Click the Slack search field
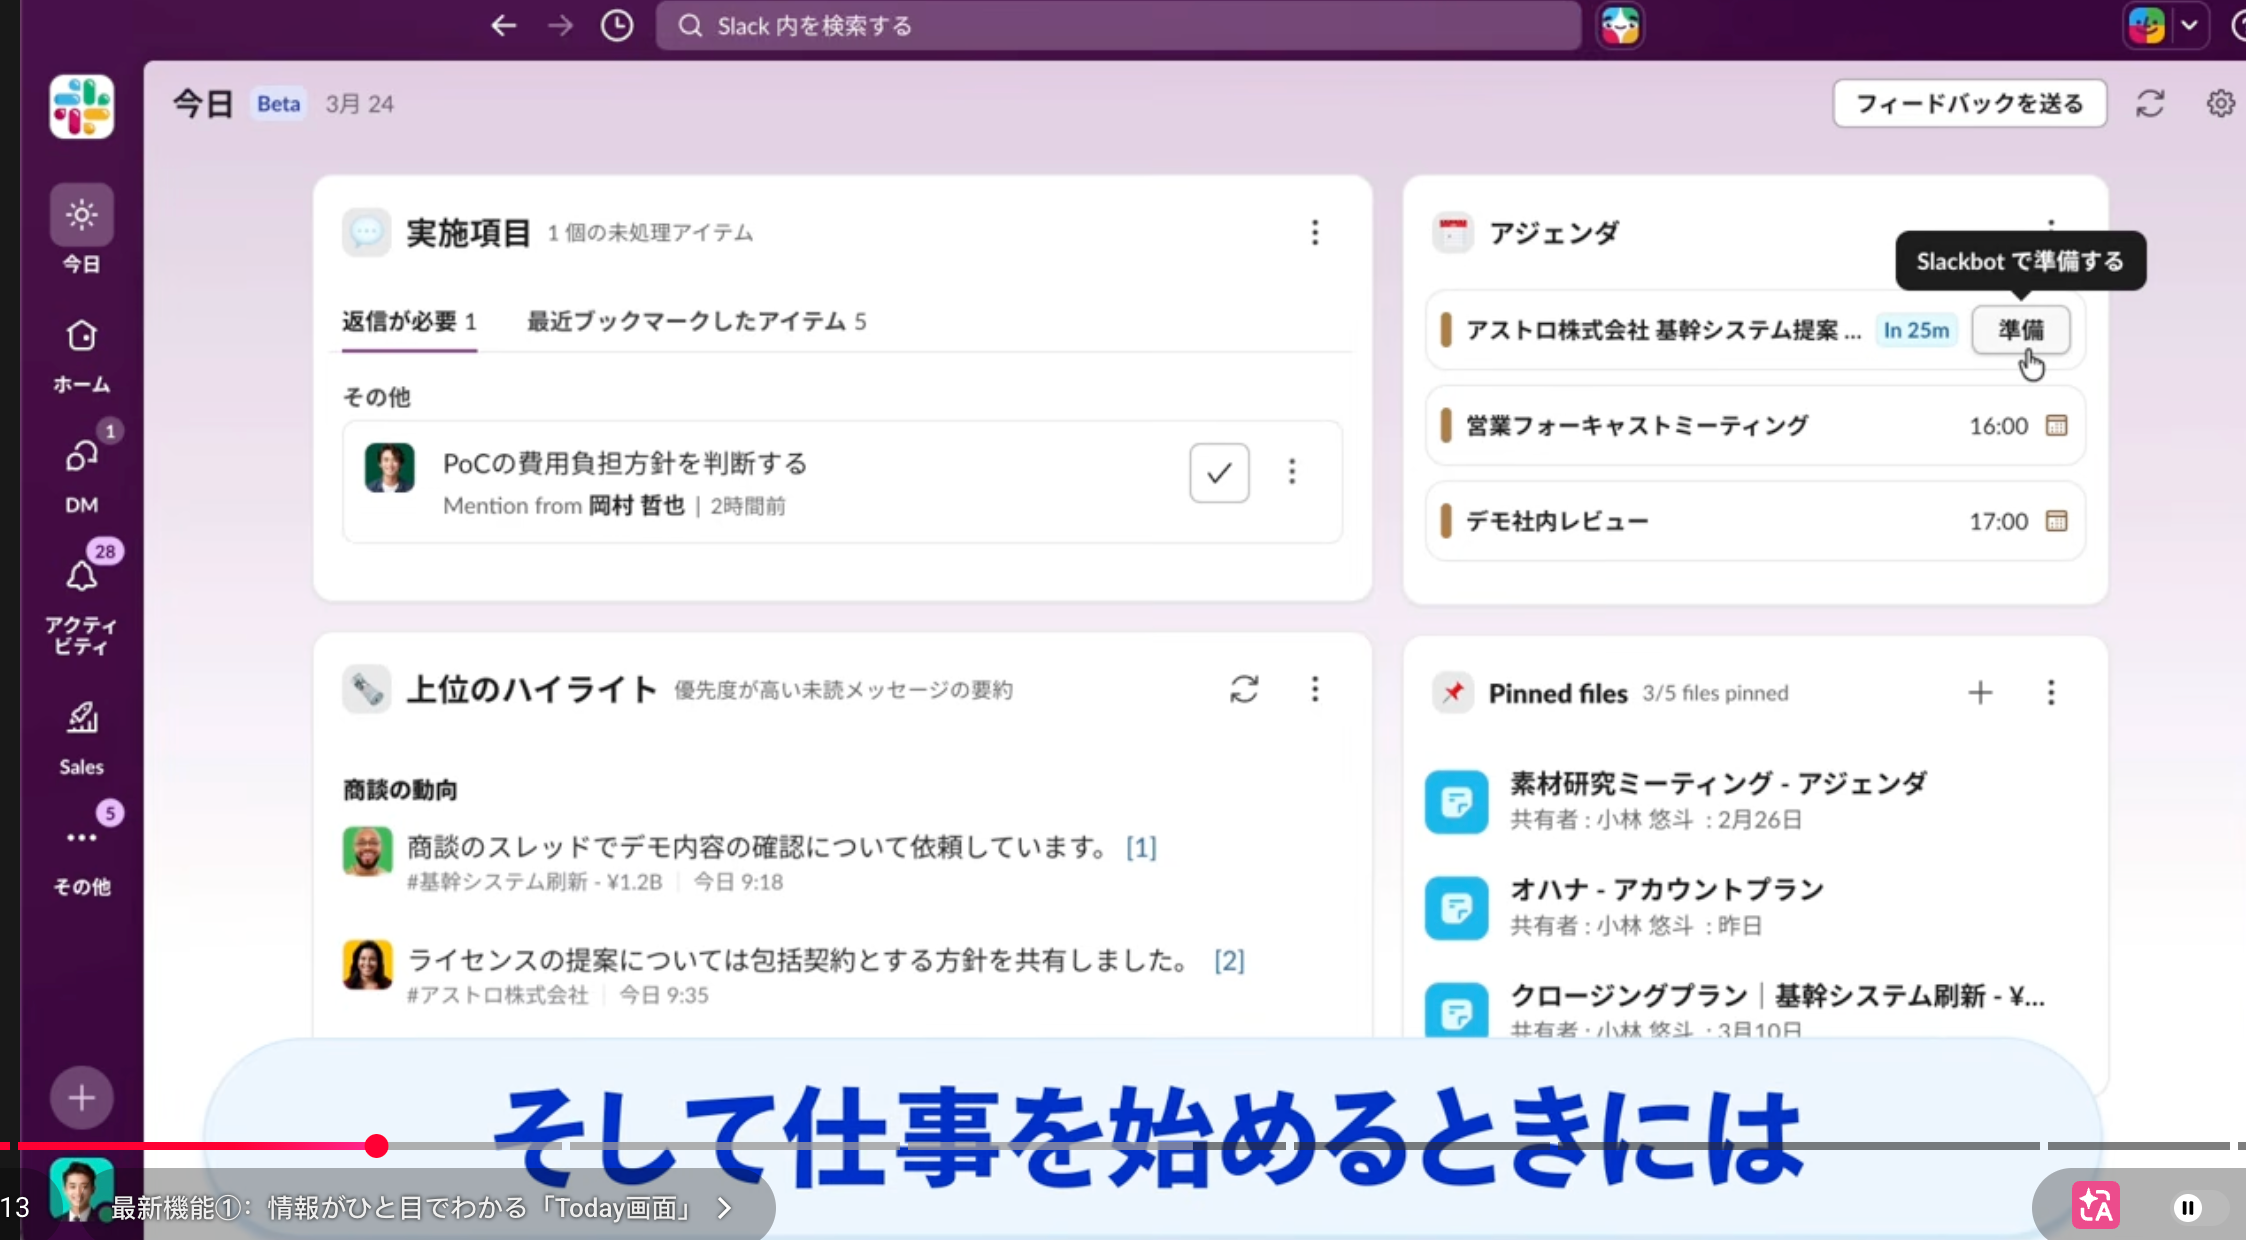Screen dimensions: 2246x1240 click(x=1118, y=25)
